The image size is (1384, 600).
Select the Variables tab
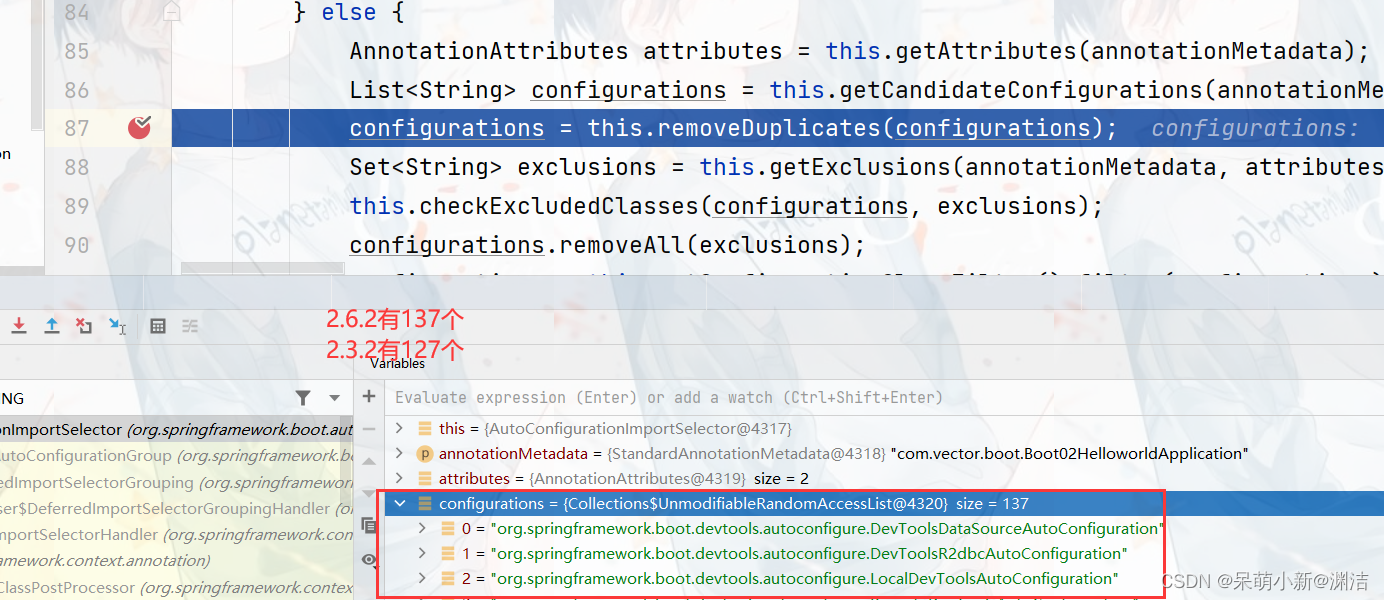[397, 364]
